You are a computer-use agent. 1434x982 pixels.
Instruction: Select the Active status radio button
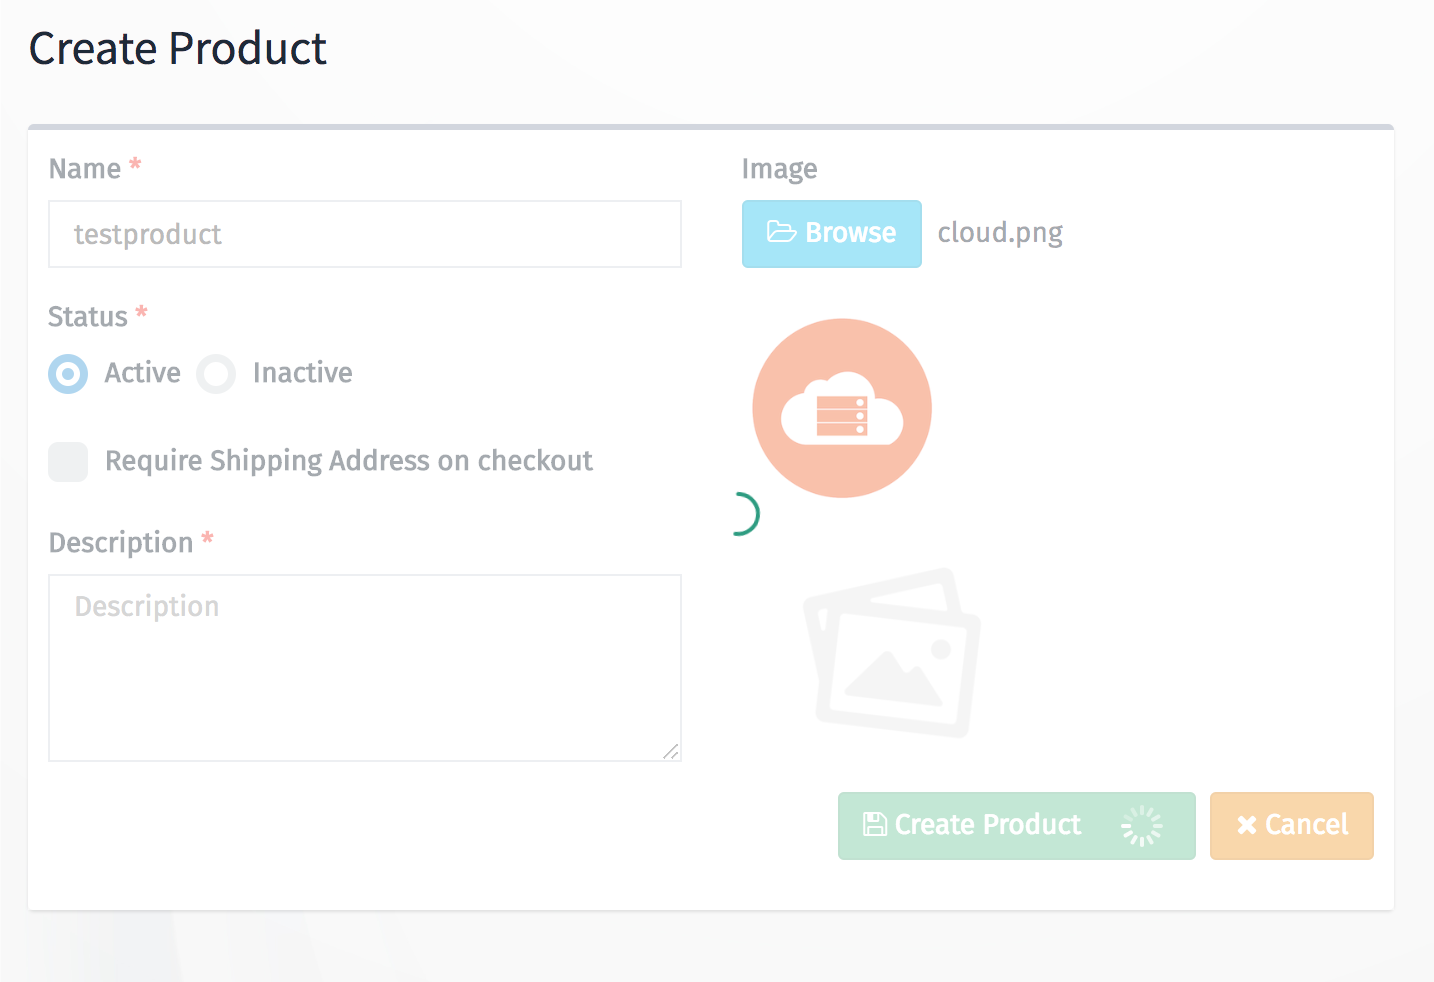(x=68, y=374)
